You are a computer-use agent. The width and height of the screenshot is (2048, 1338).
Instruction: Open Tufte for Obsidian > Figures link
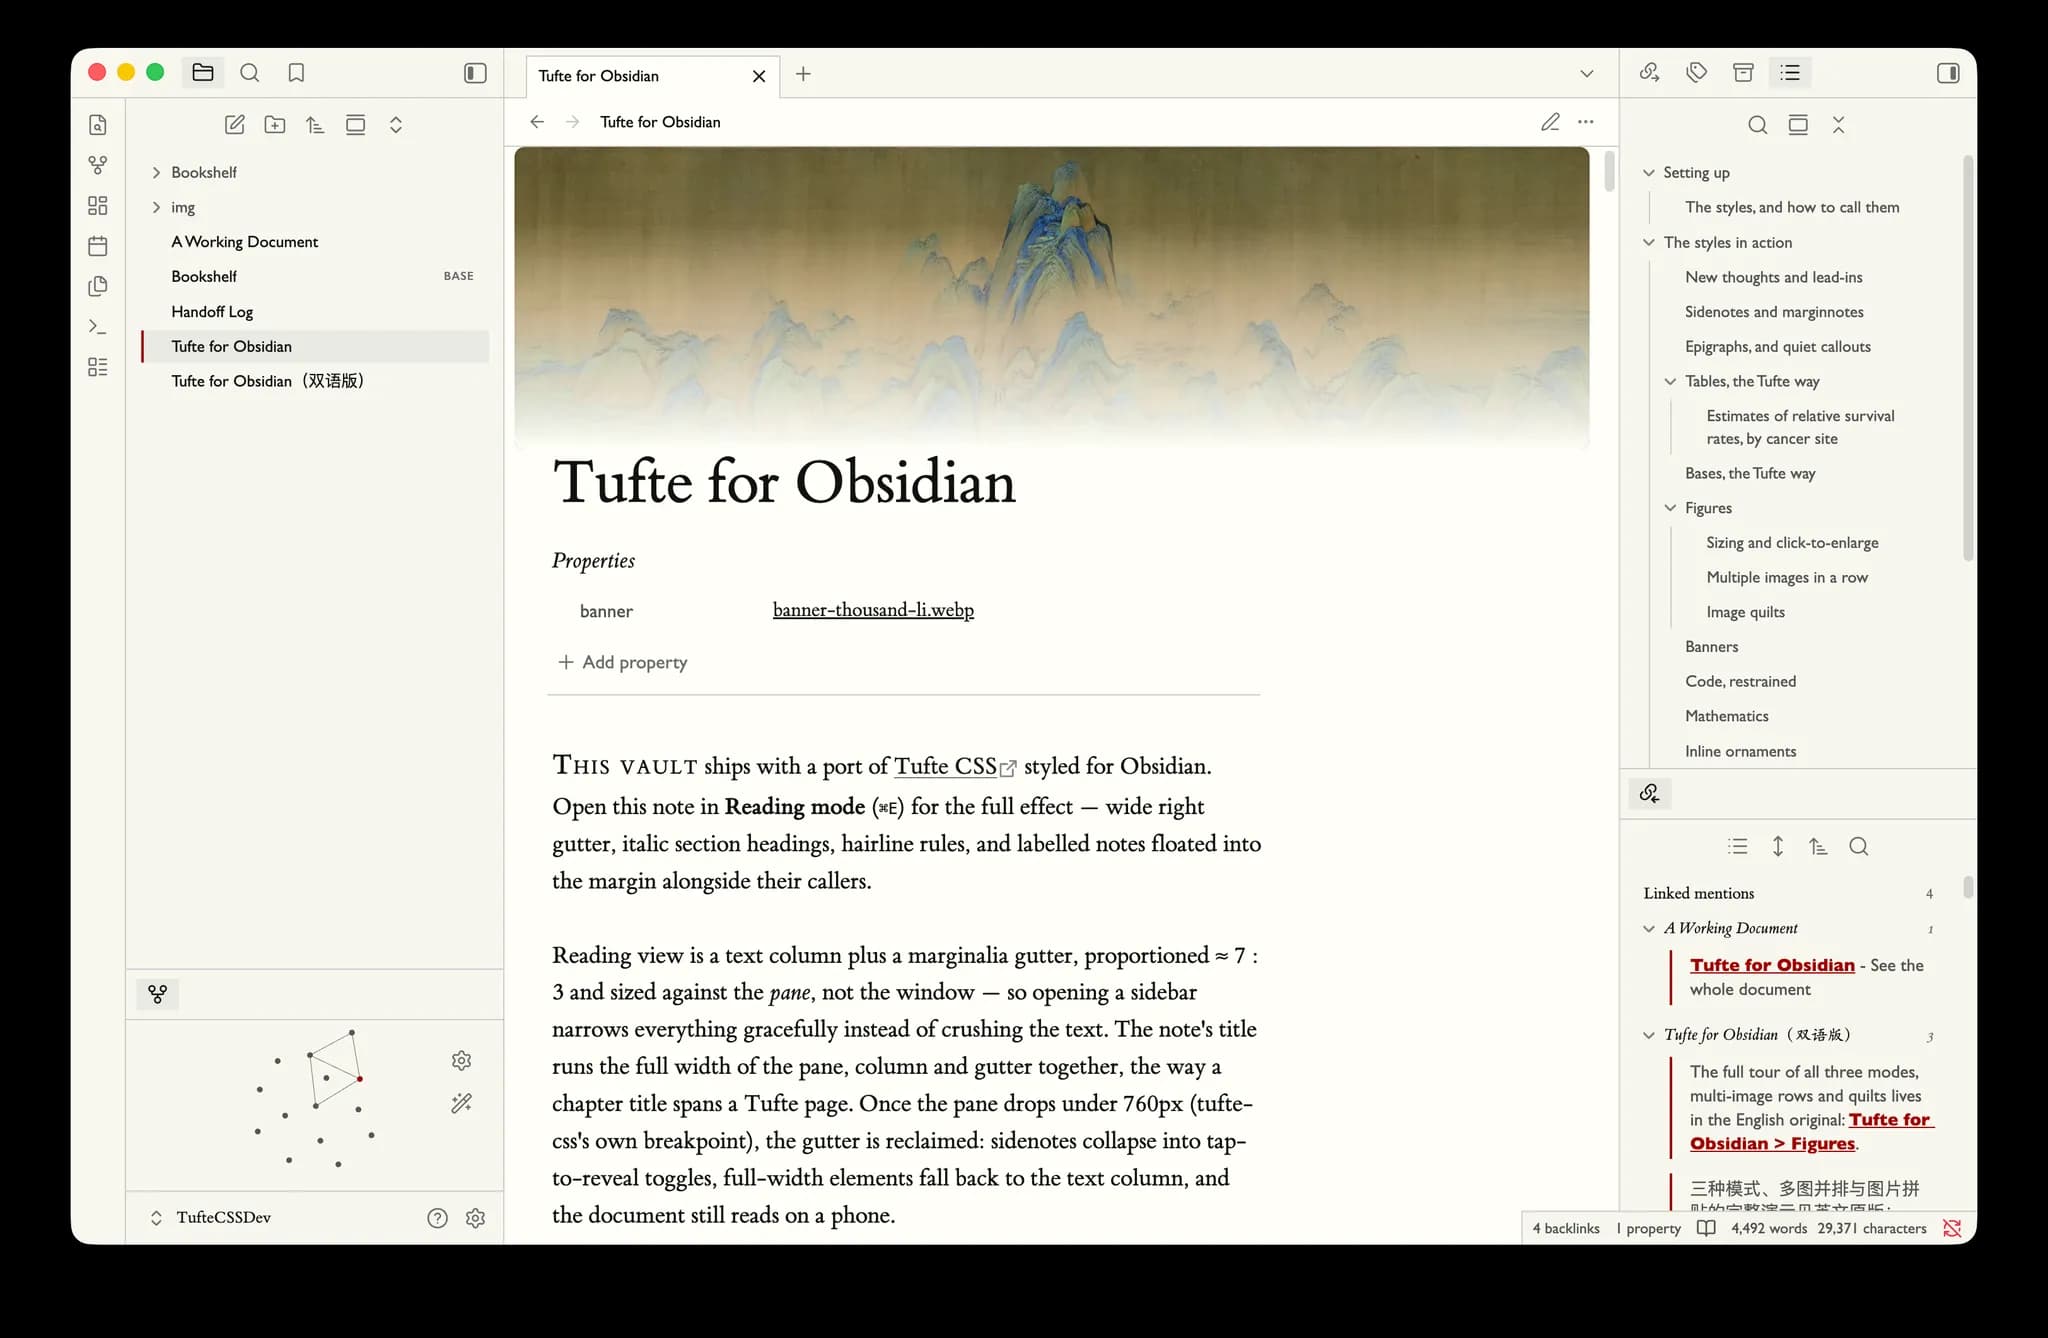coord(1810,1132)
